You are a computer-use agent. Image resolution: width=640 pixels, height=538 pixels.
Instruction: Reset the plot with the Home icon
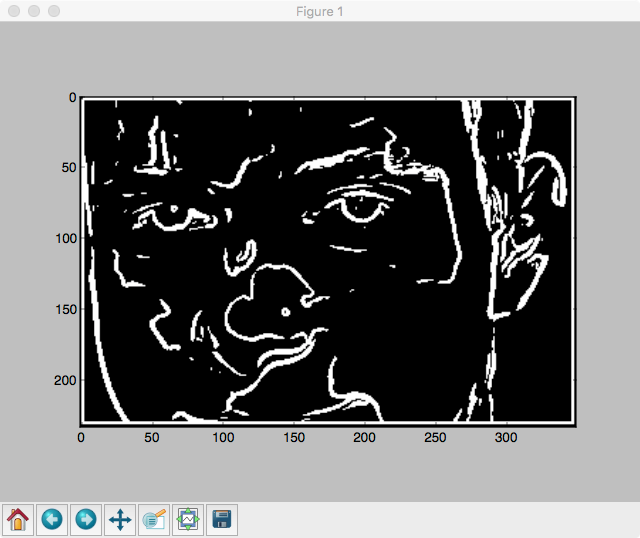pyautogui.click(x=18, y=520)
